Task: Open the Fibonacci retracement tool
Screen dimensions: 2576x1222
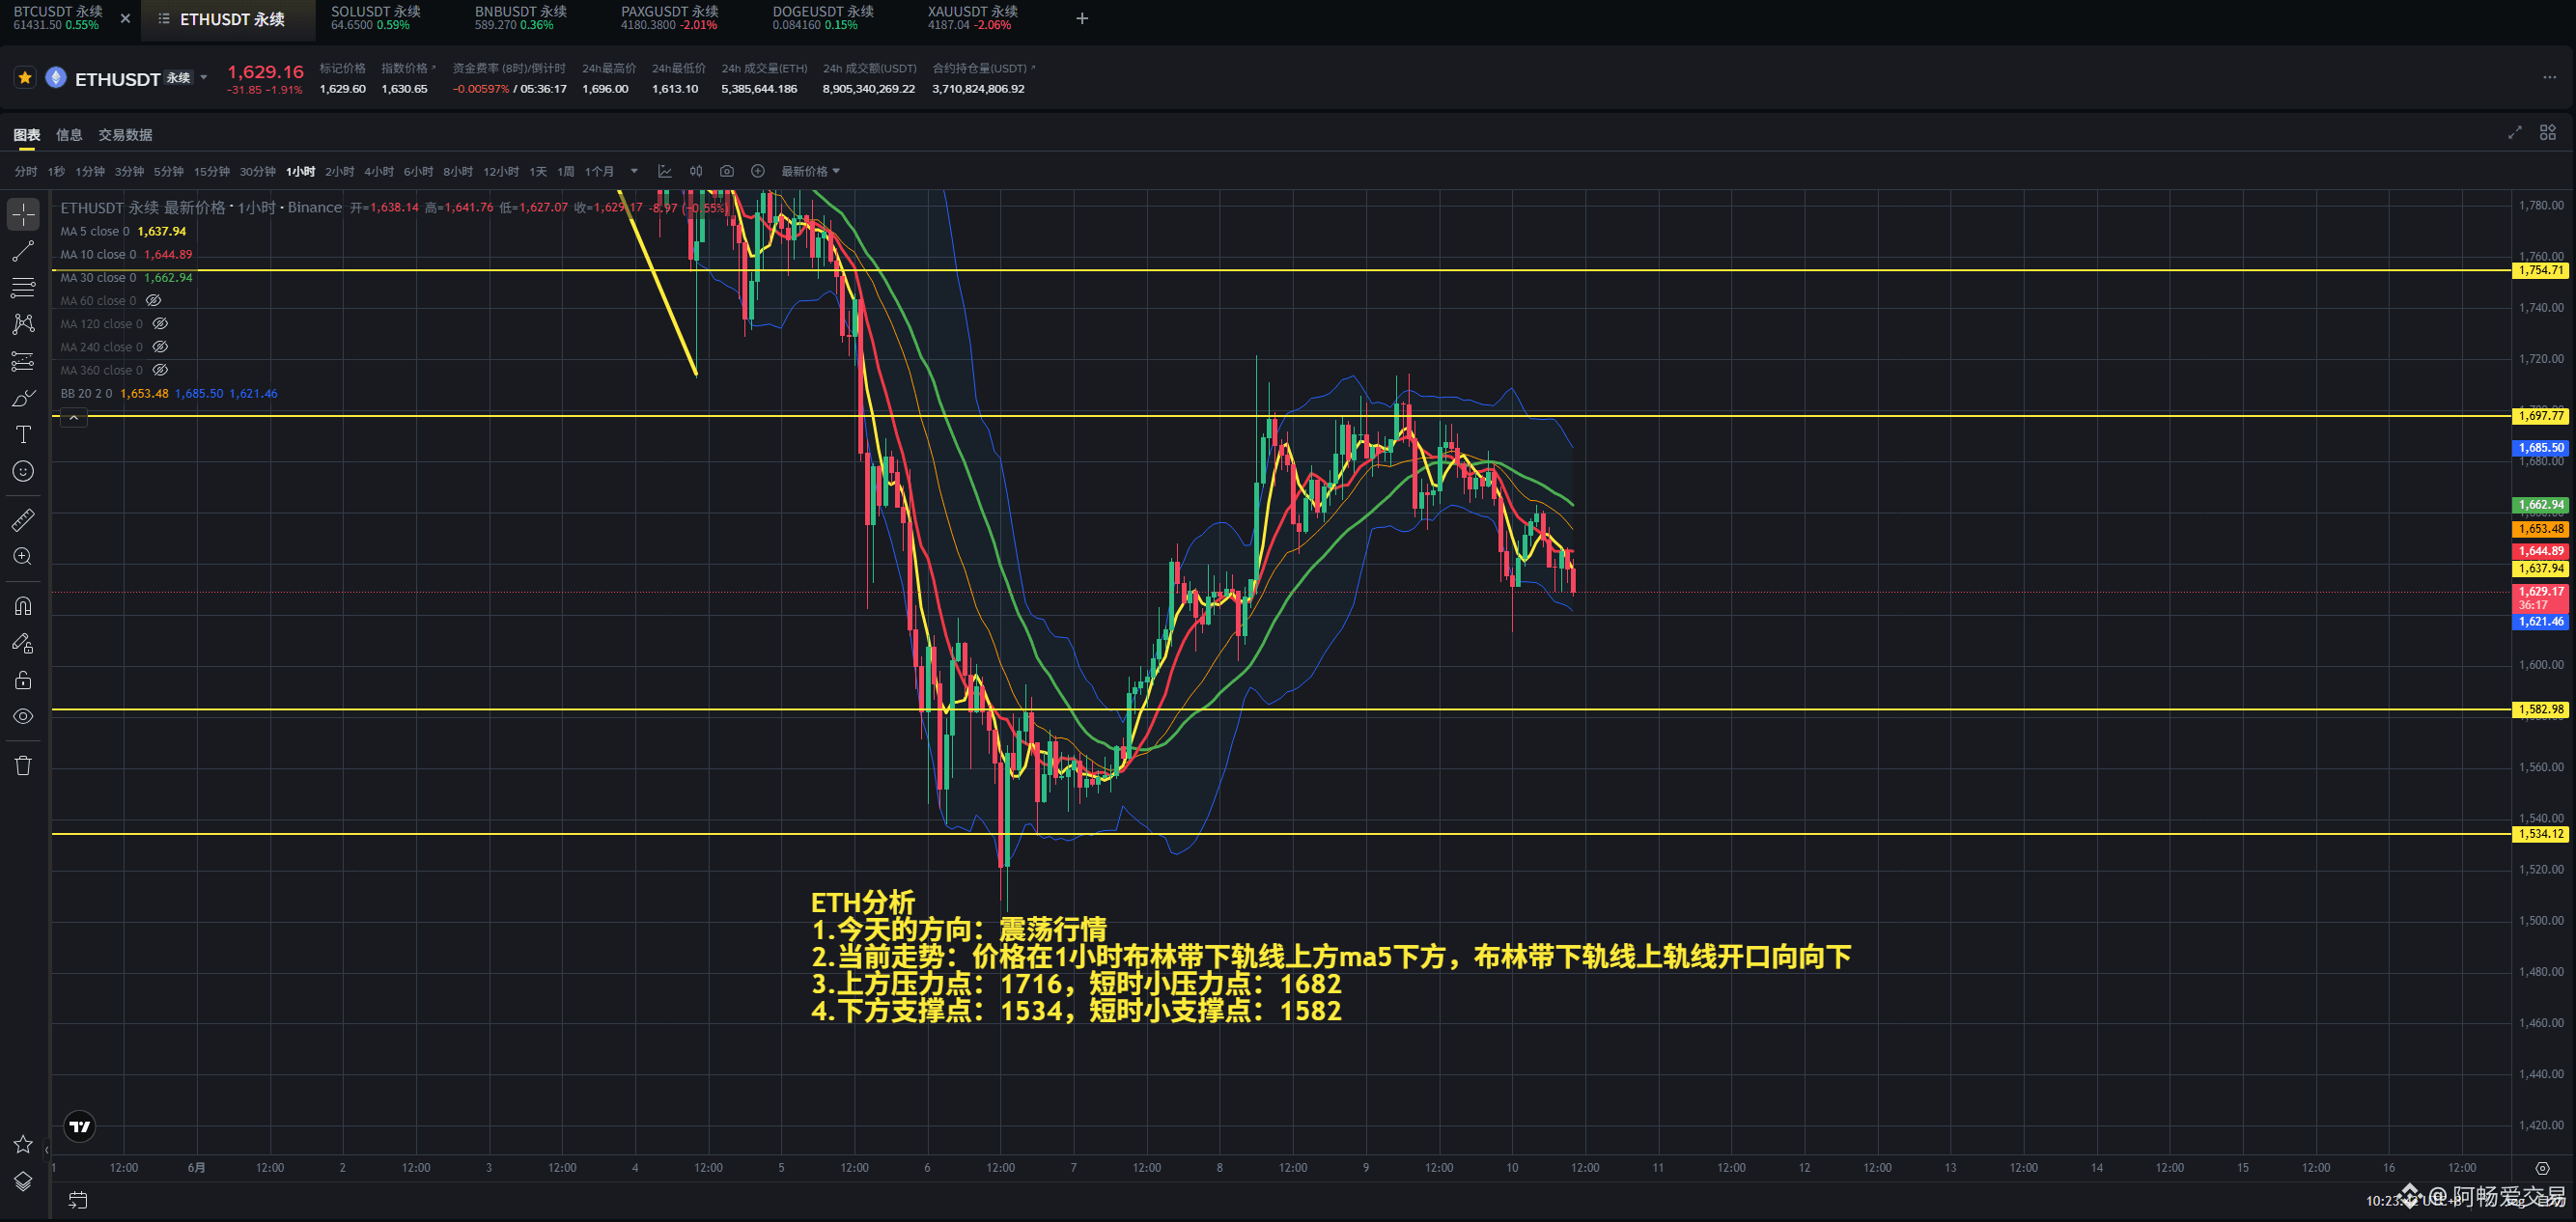Action: pyautogui.click(x=23, y=288)
